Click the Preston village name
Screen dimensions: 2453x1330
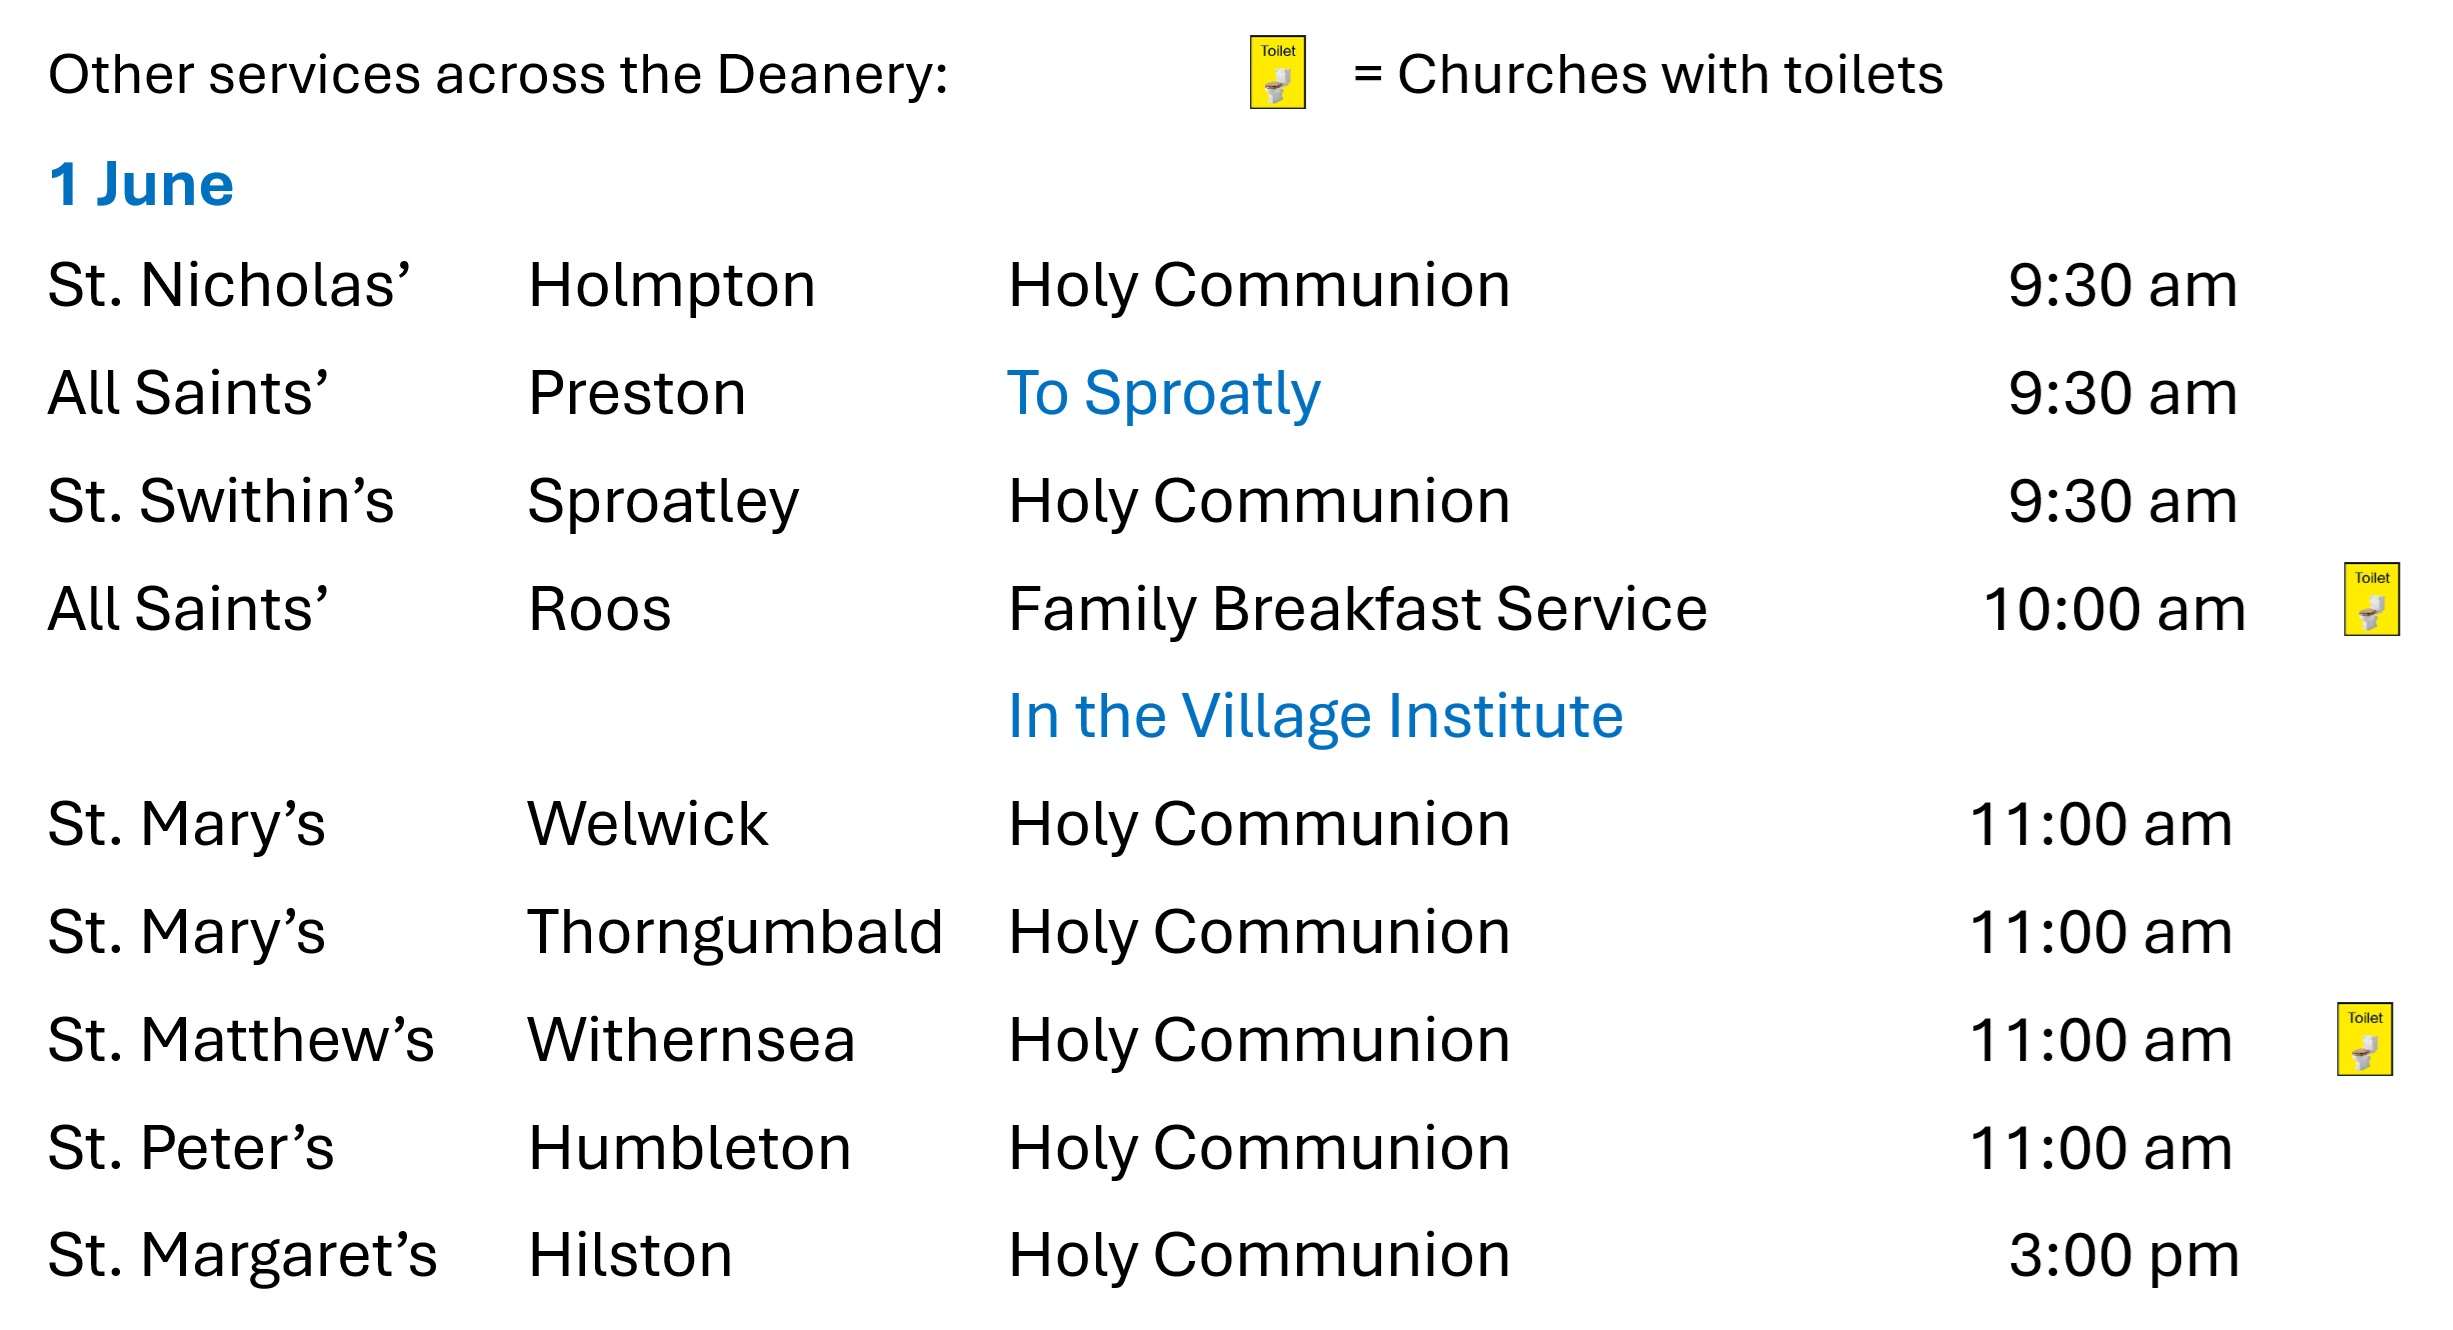[x=637, y=393]
